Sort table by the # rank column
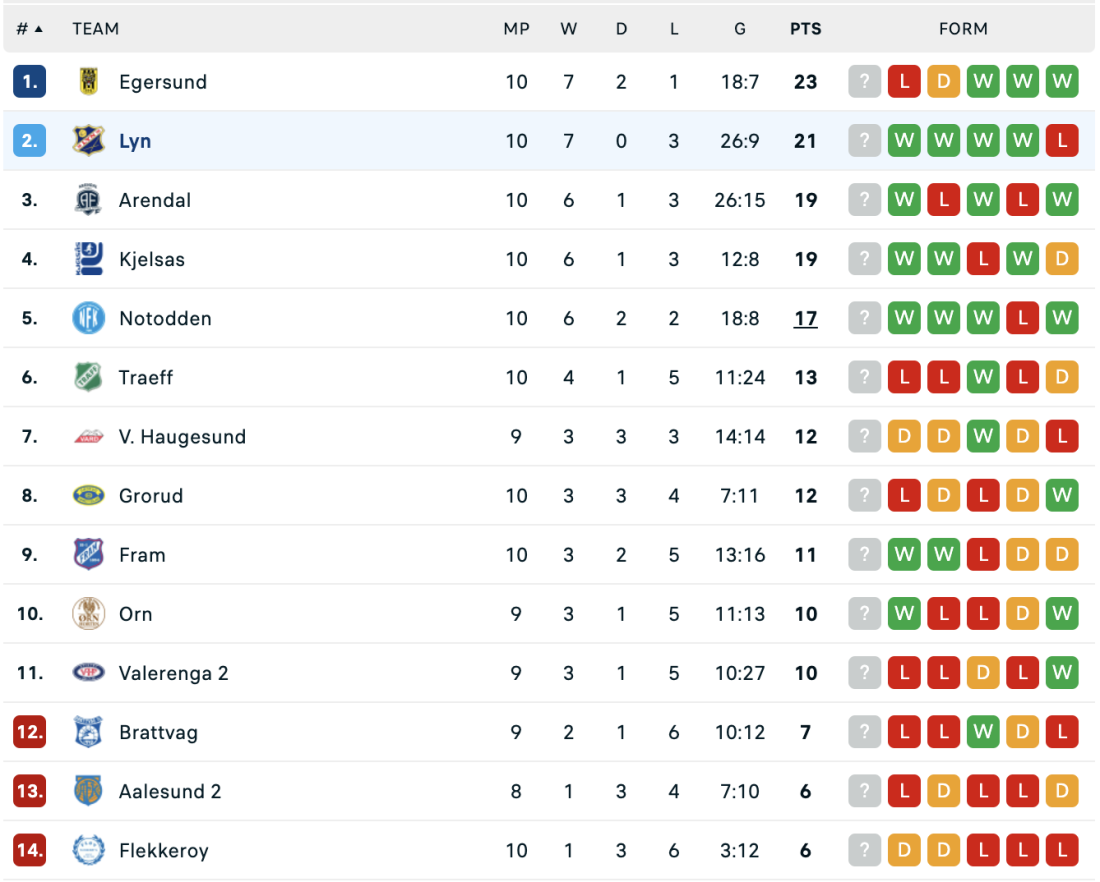The width and height of the screenshot is (1100, 882). (x=29, y=29)
